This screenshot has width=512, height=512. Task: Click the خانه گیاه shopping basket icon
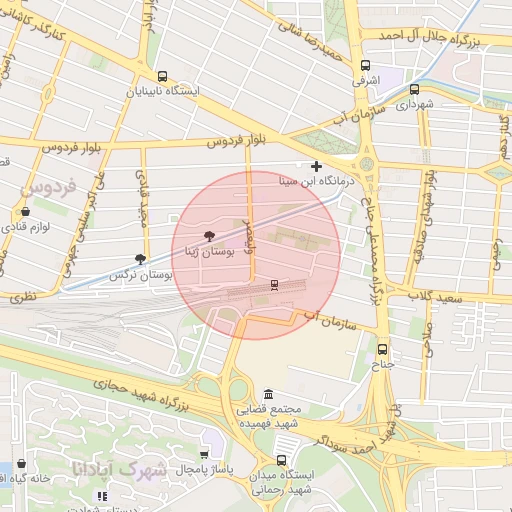[x=21, y=463]
